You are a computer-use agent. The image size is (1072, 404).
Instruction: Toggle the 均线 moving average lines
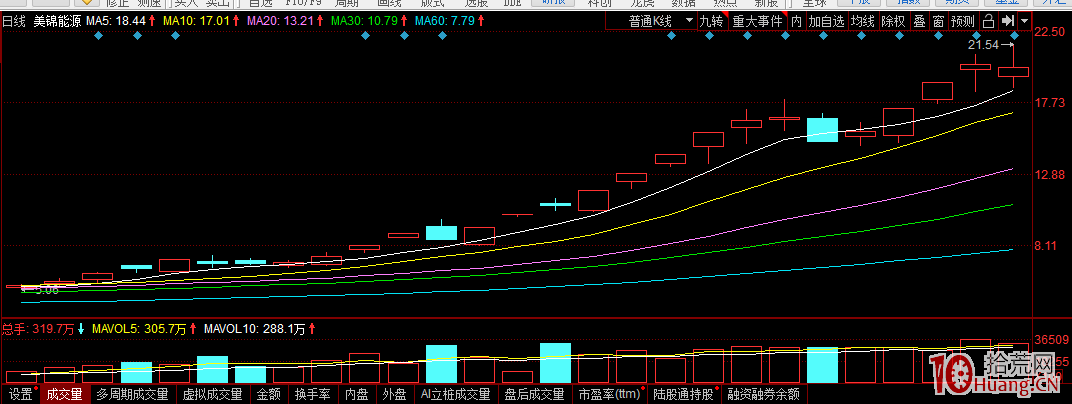pyautogui.click(x=863, y=20)
